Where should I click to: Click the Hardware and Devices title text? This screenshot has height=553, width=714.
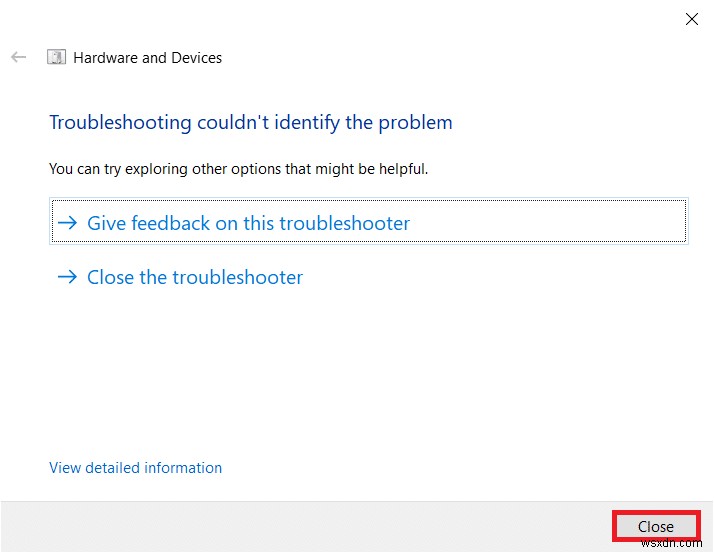click(148, 58)
